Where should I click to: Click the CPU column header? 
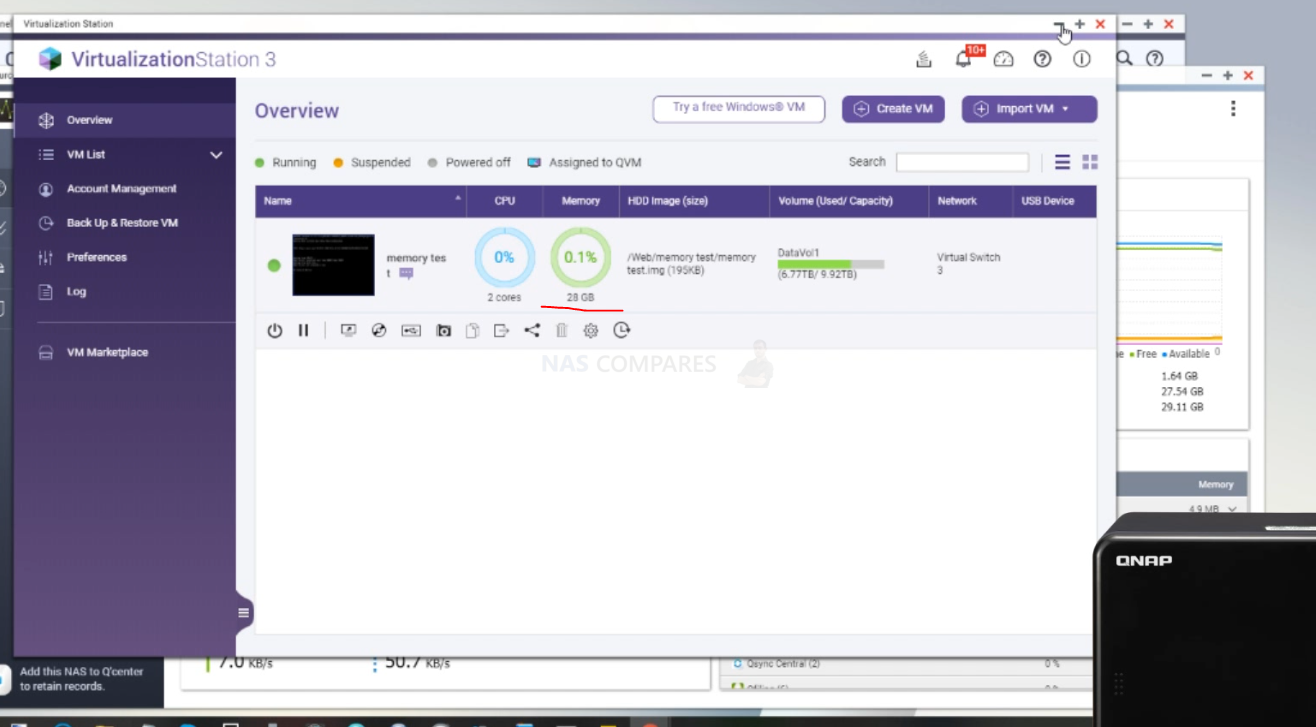(505, 201)
